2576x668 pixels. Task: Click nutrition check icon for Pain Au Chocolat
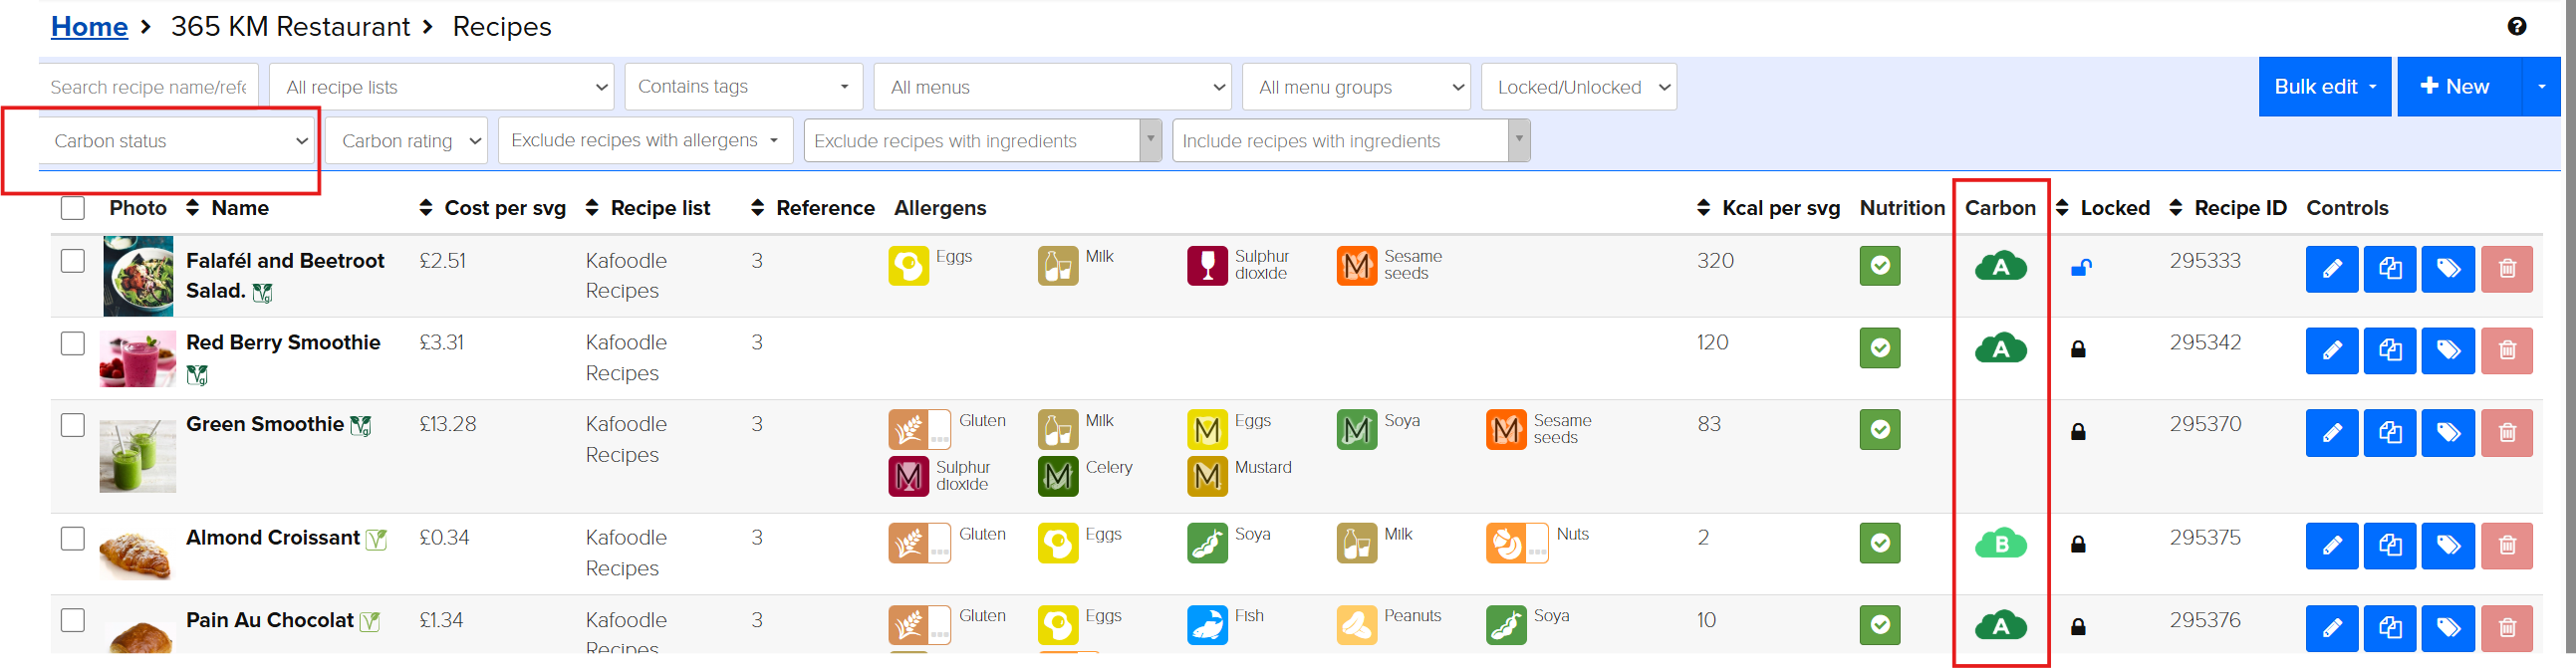coord(1880,625)
